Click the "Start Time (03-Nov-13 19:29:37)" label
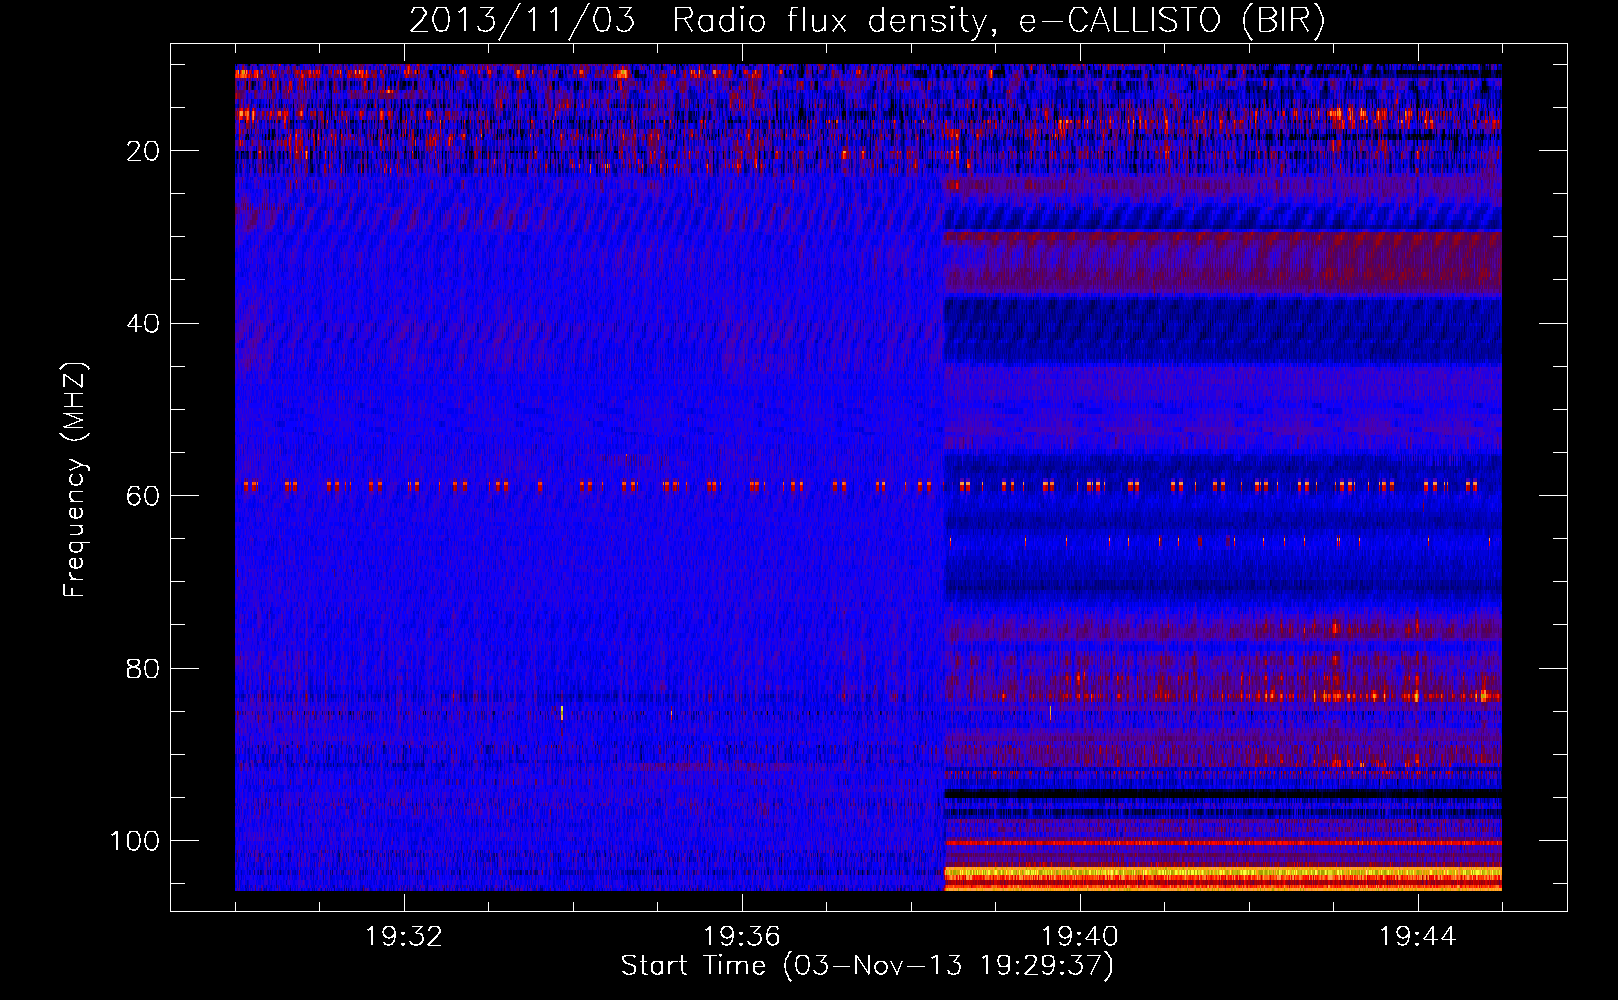Screen dimensions: 1618x1000 [x=867, y=966]
